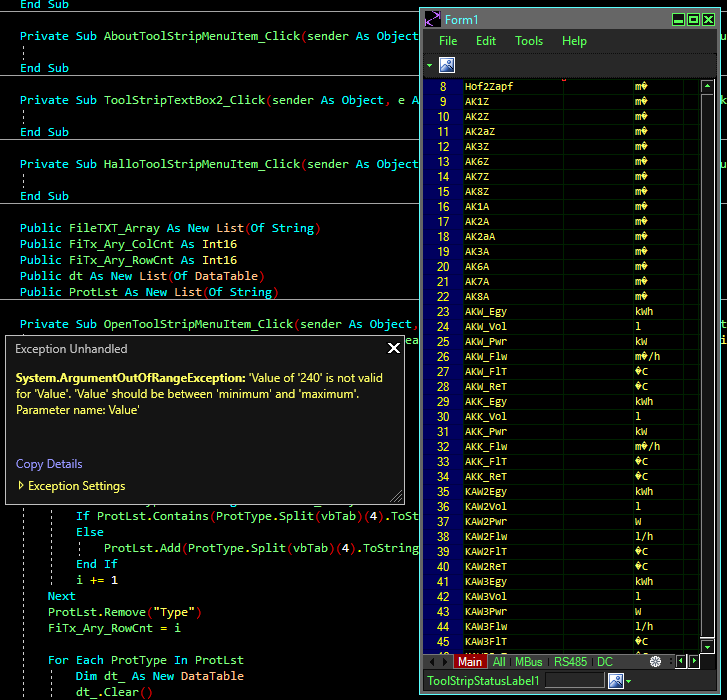
Task: Click the vertical scrollbar's down arrow in Form1
Action: tap(707, 647)
